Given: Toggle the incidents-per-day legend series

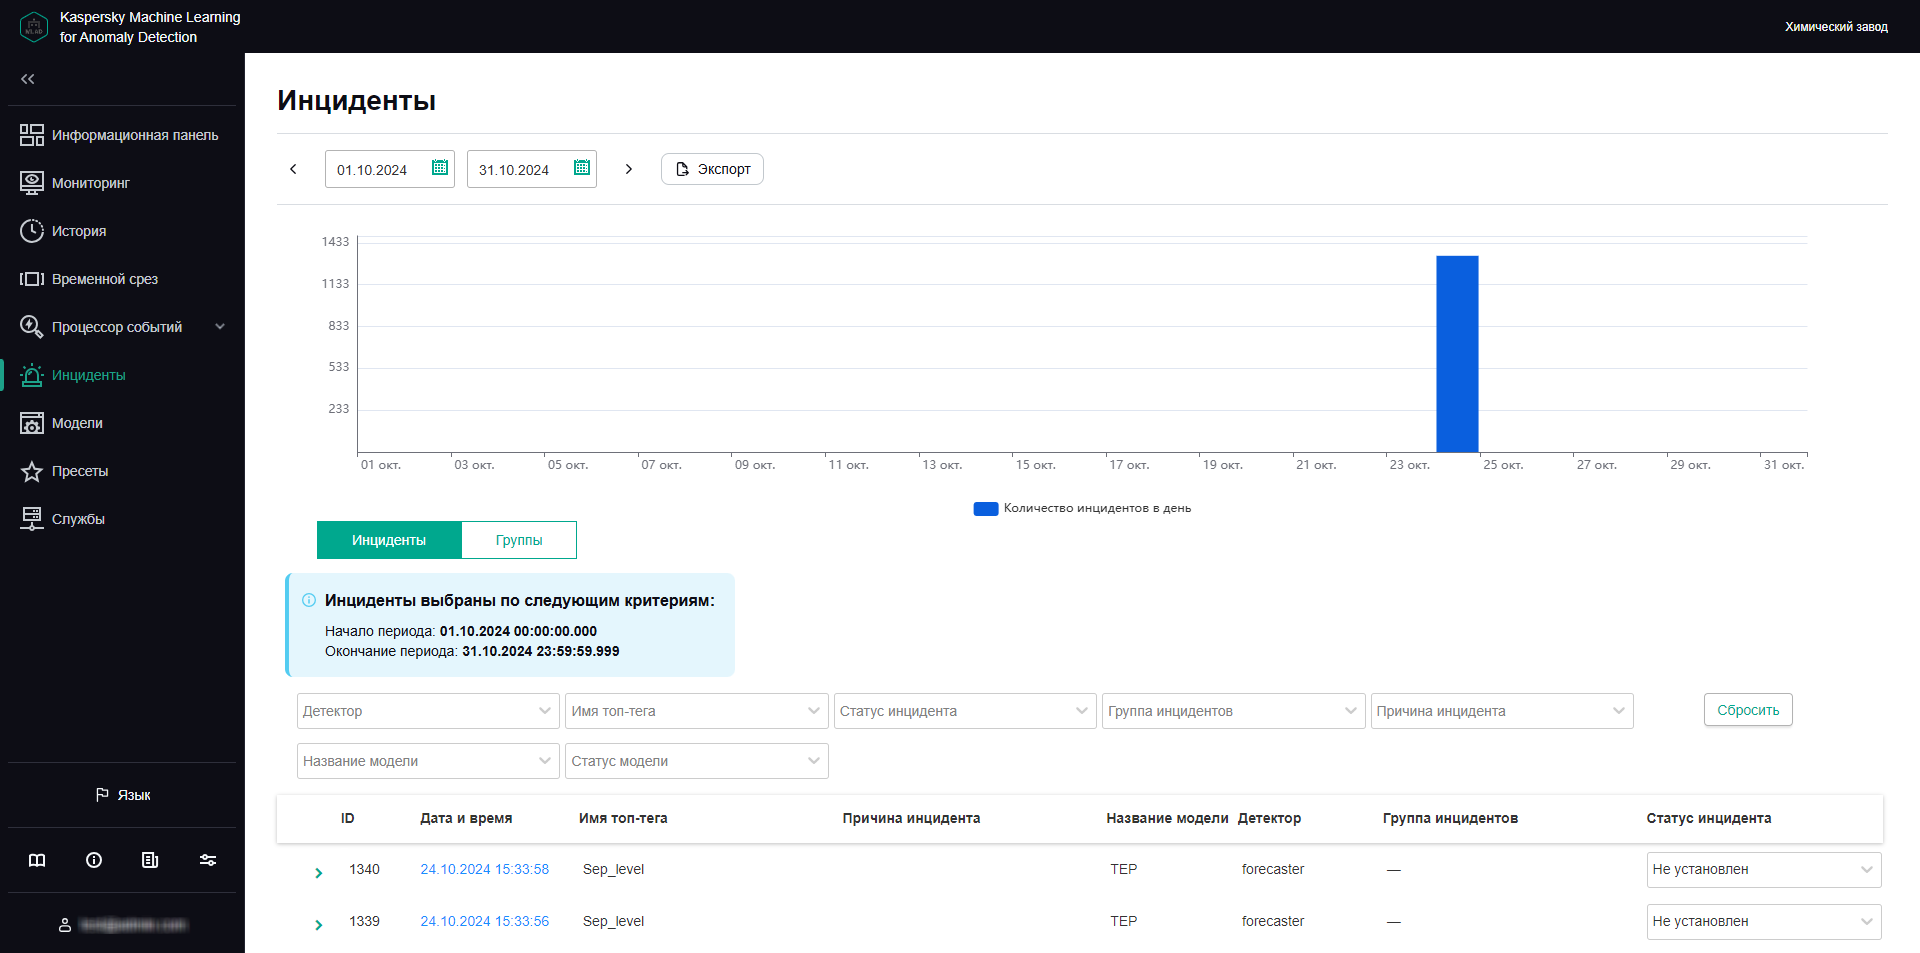Looking at the screenshot, I should [x=1082, y=508].
